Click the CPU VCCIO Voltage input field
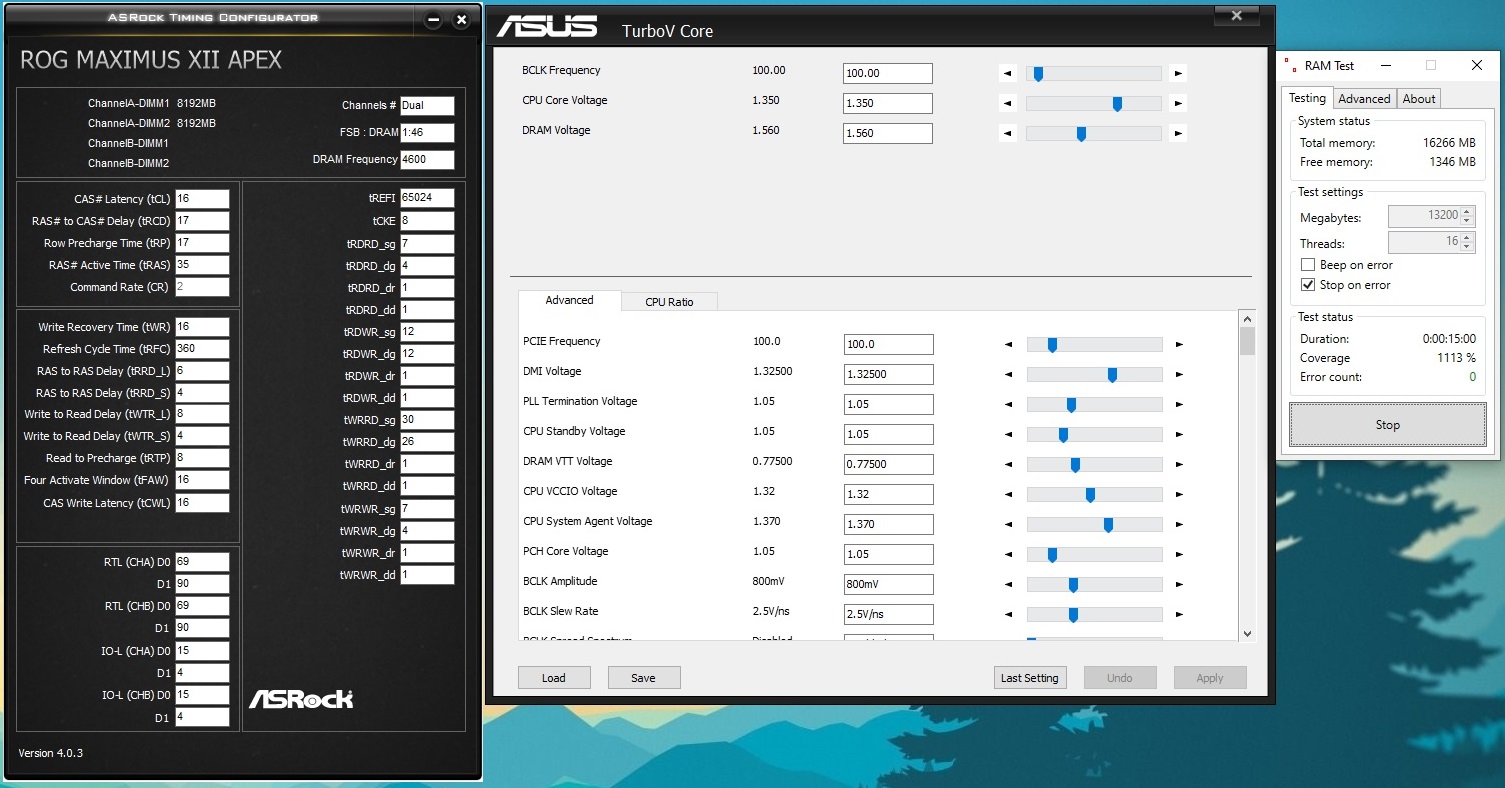This screenshot has height=788, width=1505. pyautogui.click(x=889, y=494)
